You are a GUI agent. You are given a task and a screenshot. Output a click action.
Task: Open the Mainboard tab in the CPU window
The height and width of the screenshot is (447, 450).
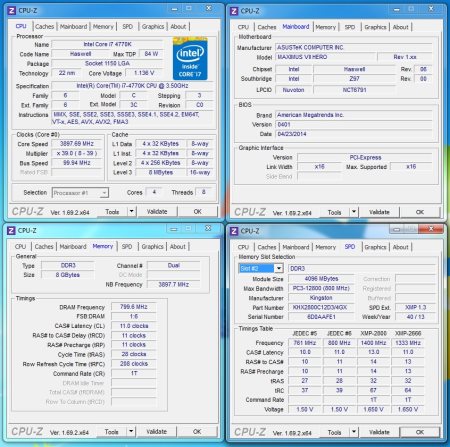(73, 26)
